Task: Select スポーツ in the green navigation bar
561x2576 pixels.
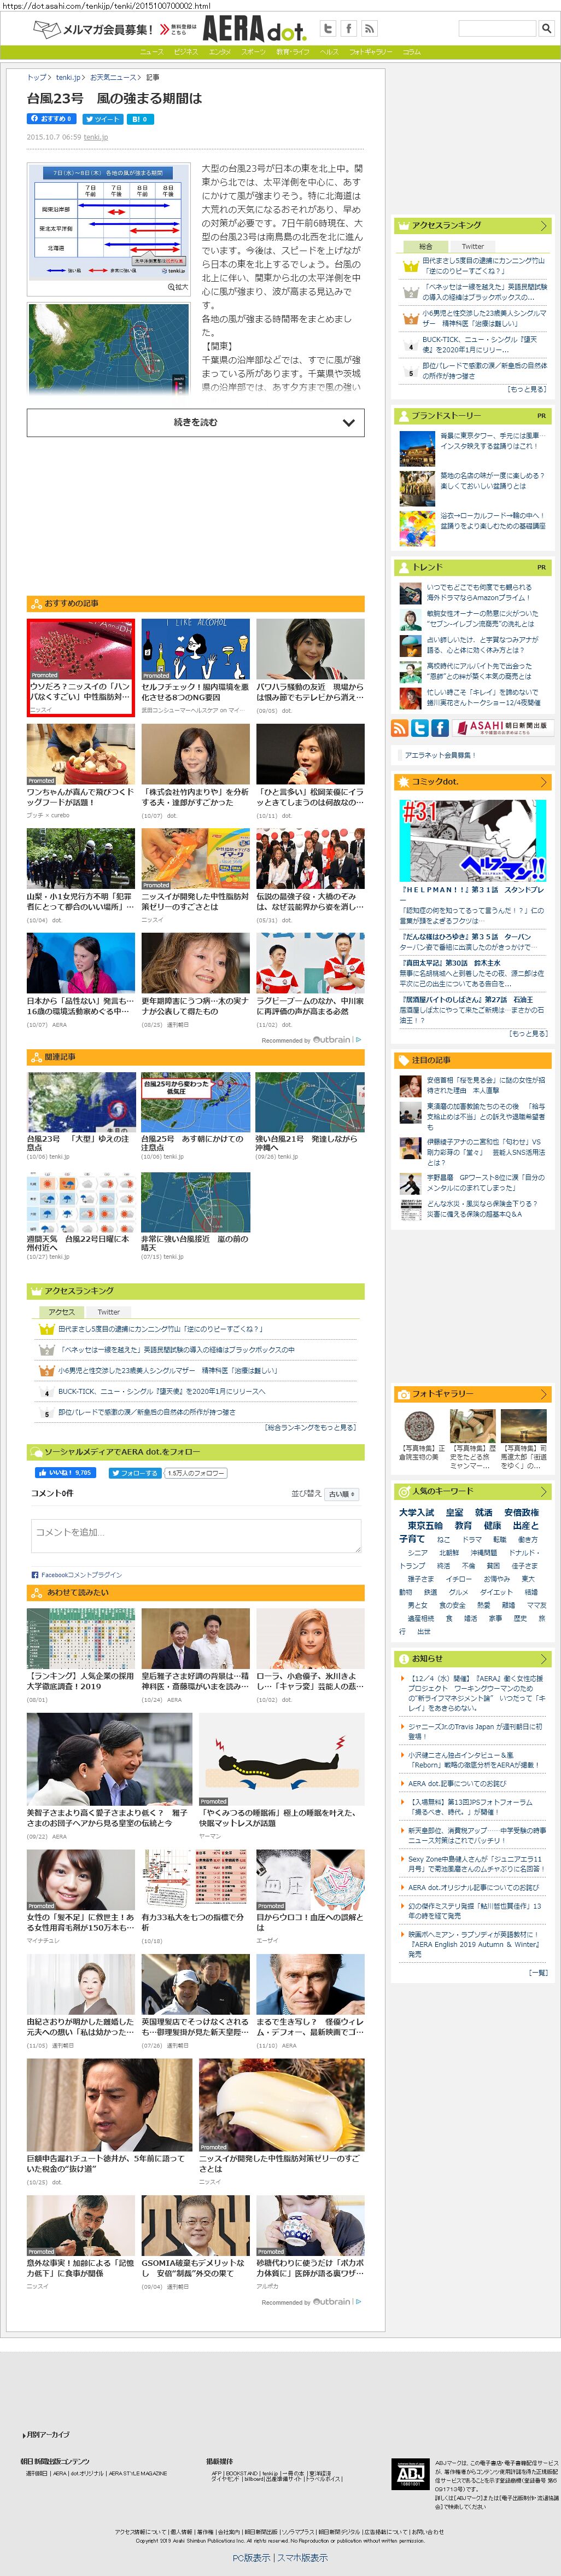Action: coord(254,52)
